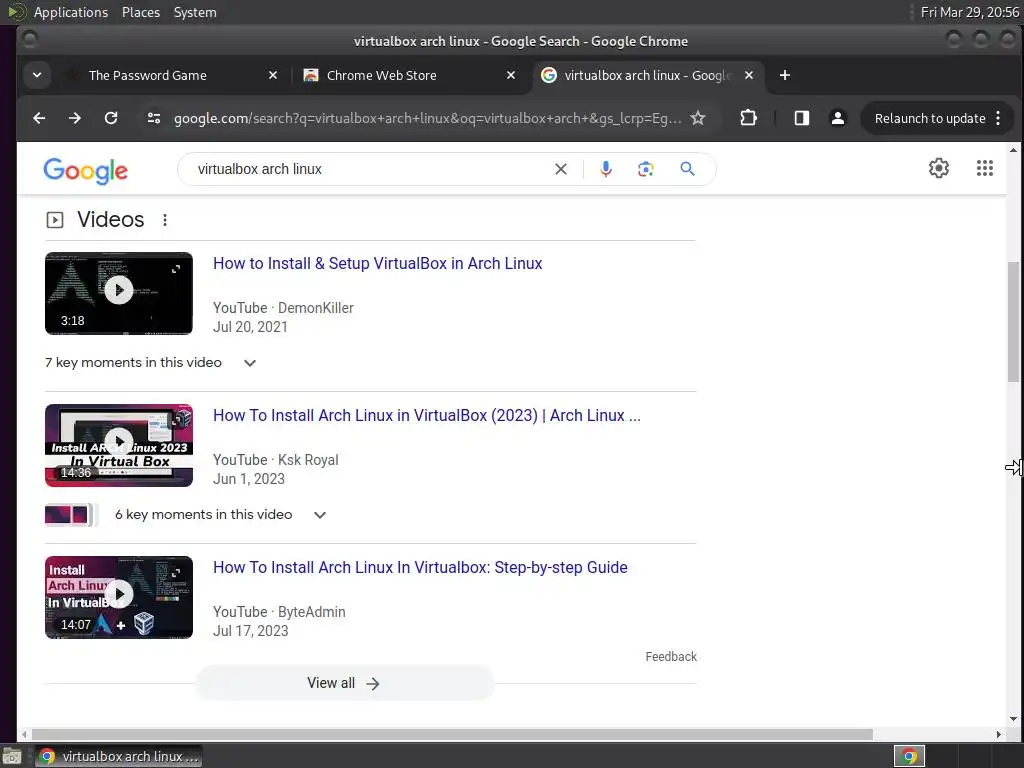Click the clock showing Fri Mar 29, 20:56
The height and width of the screenshot is (768, 1024).
[969, 12]
